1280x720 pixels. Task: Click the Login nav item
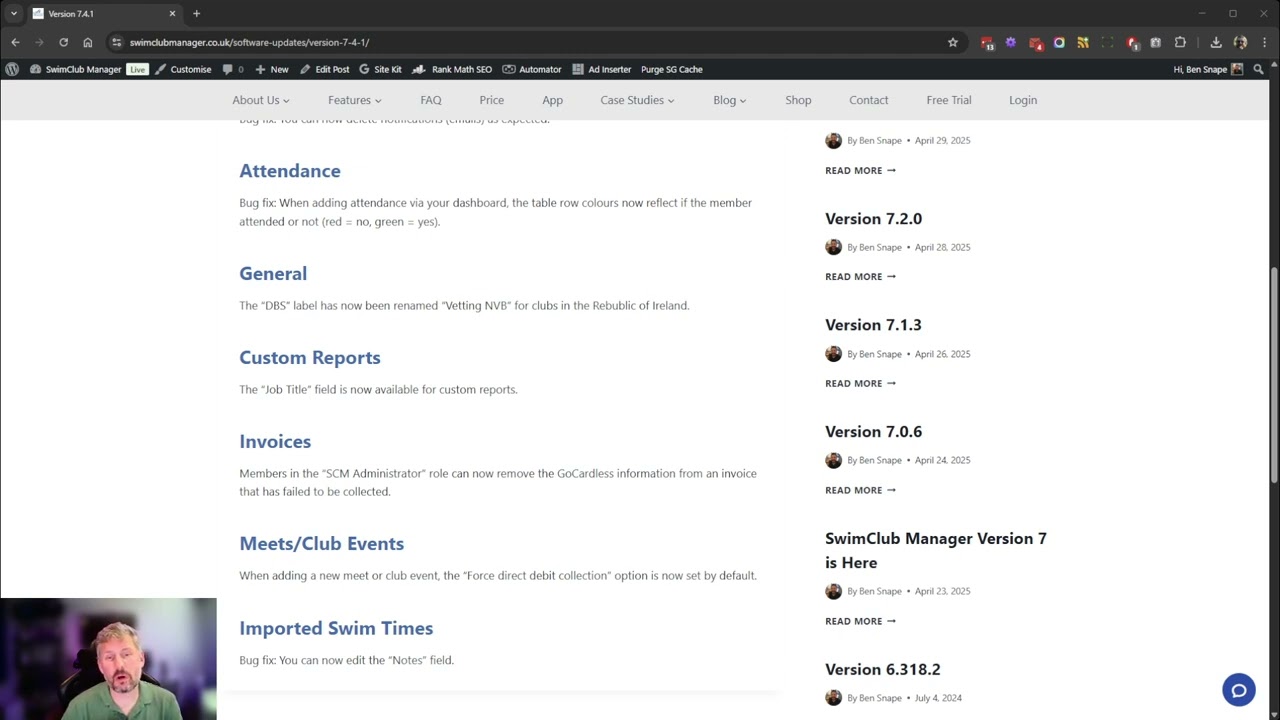(1023, 100)
